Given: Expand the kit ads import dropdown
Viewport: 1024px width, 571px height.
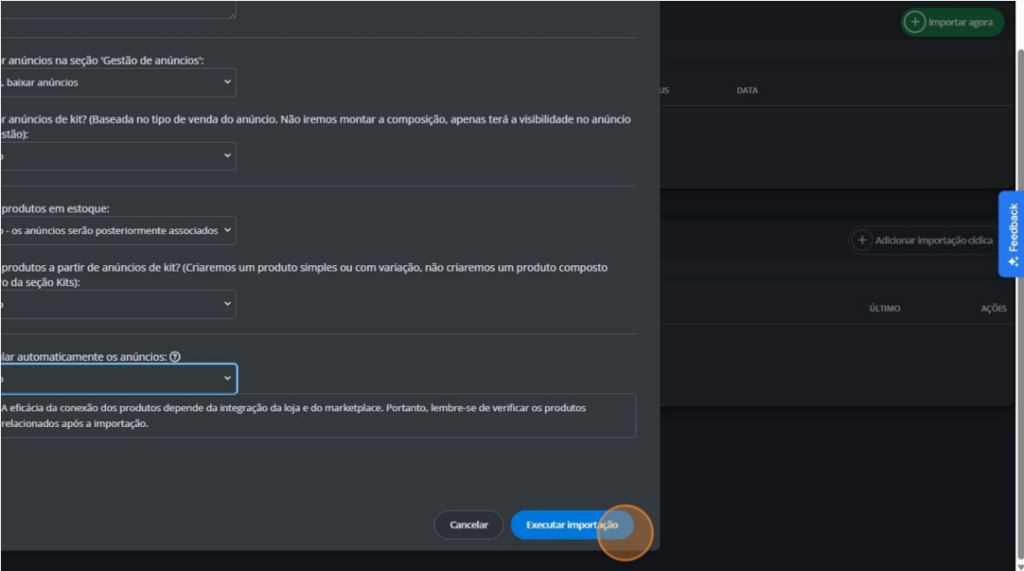Looking at the screenshot, I should (x=118, y=156).
